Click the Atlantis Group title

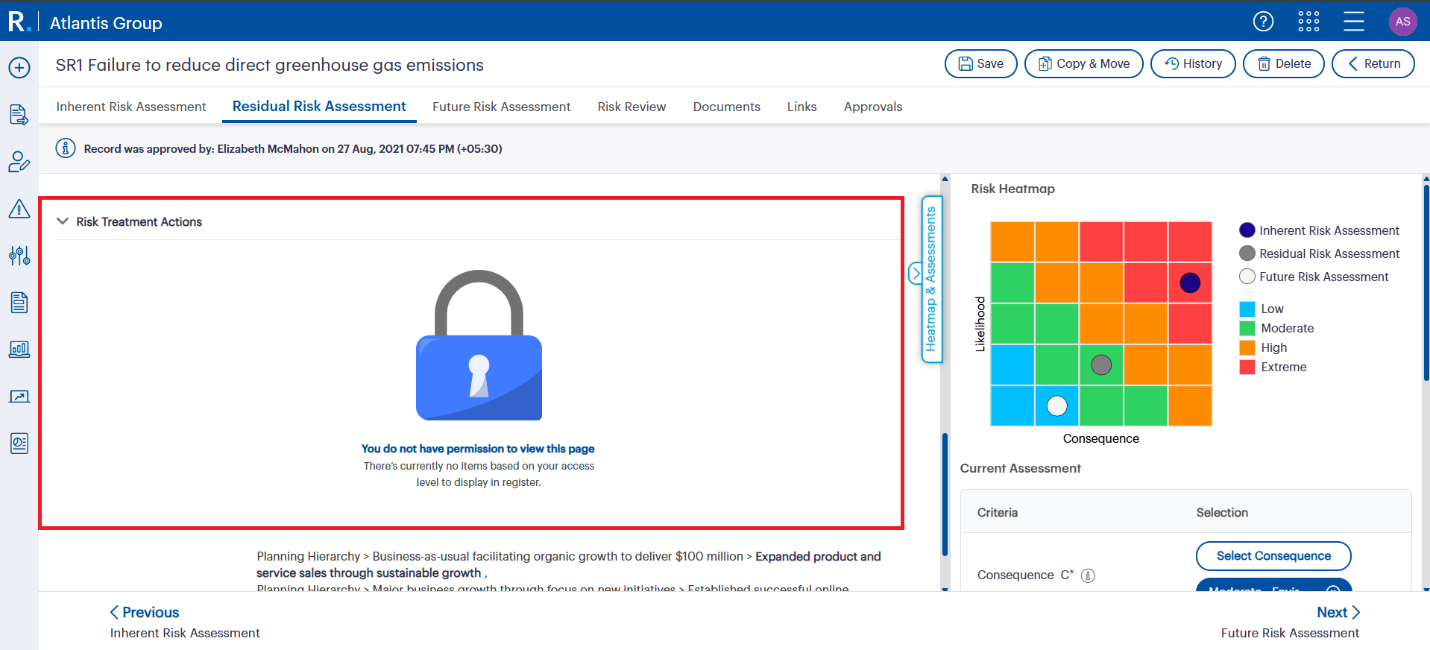pyautogui.click(x=106, y=22)
